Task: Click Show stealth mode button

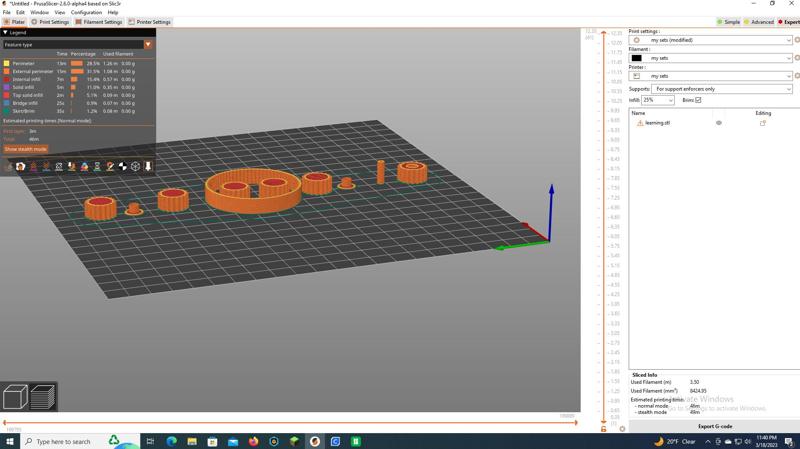Action: click(26, 149)
